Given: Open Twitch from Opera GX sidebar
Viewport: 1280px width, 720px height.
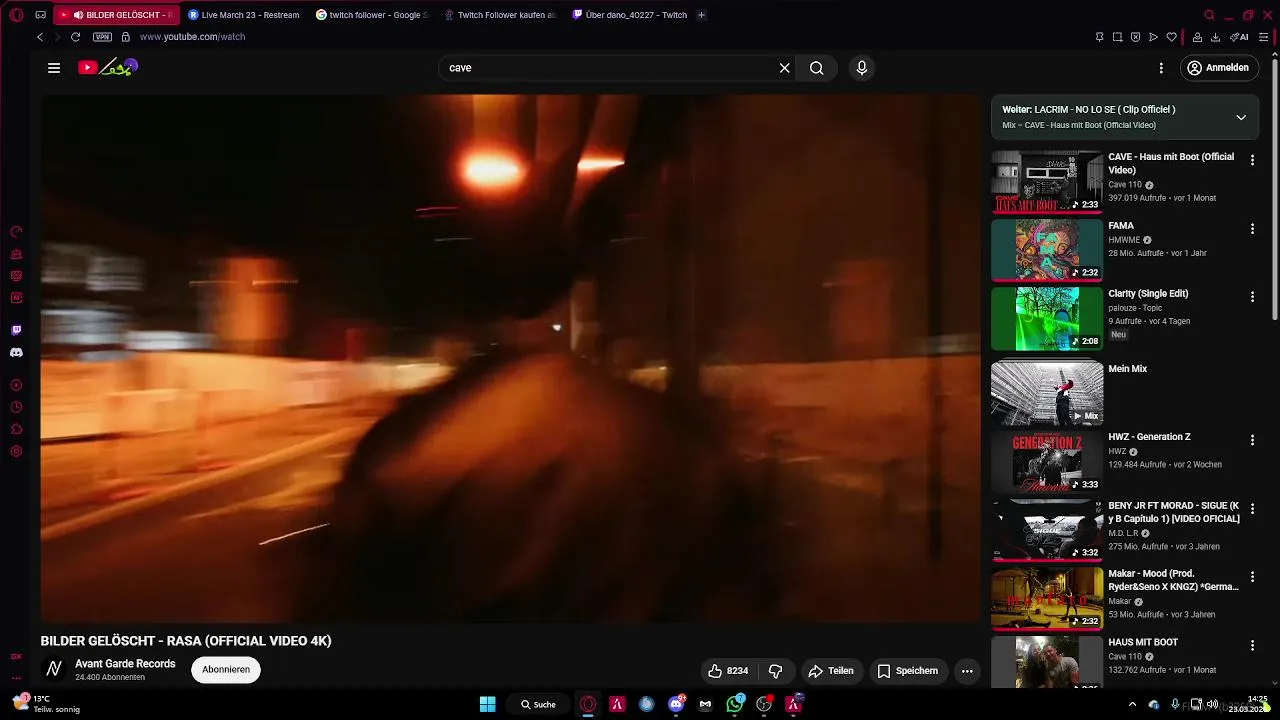Looking at the screenshot, I should pos(16,331).
